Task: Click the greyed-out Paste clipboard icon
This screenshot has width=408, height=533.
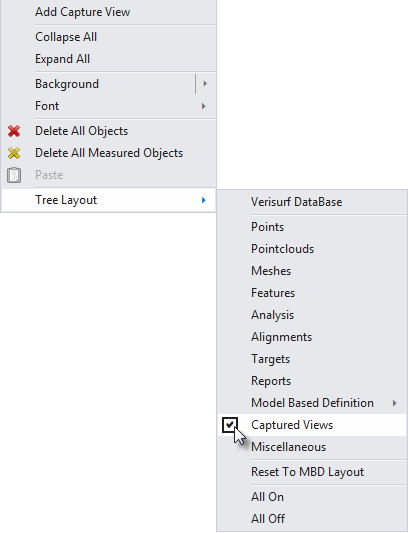Action: [14, 175]
